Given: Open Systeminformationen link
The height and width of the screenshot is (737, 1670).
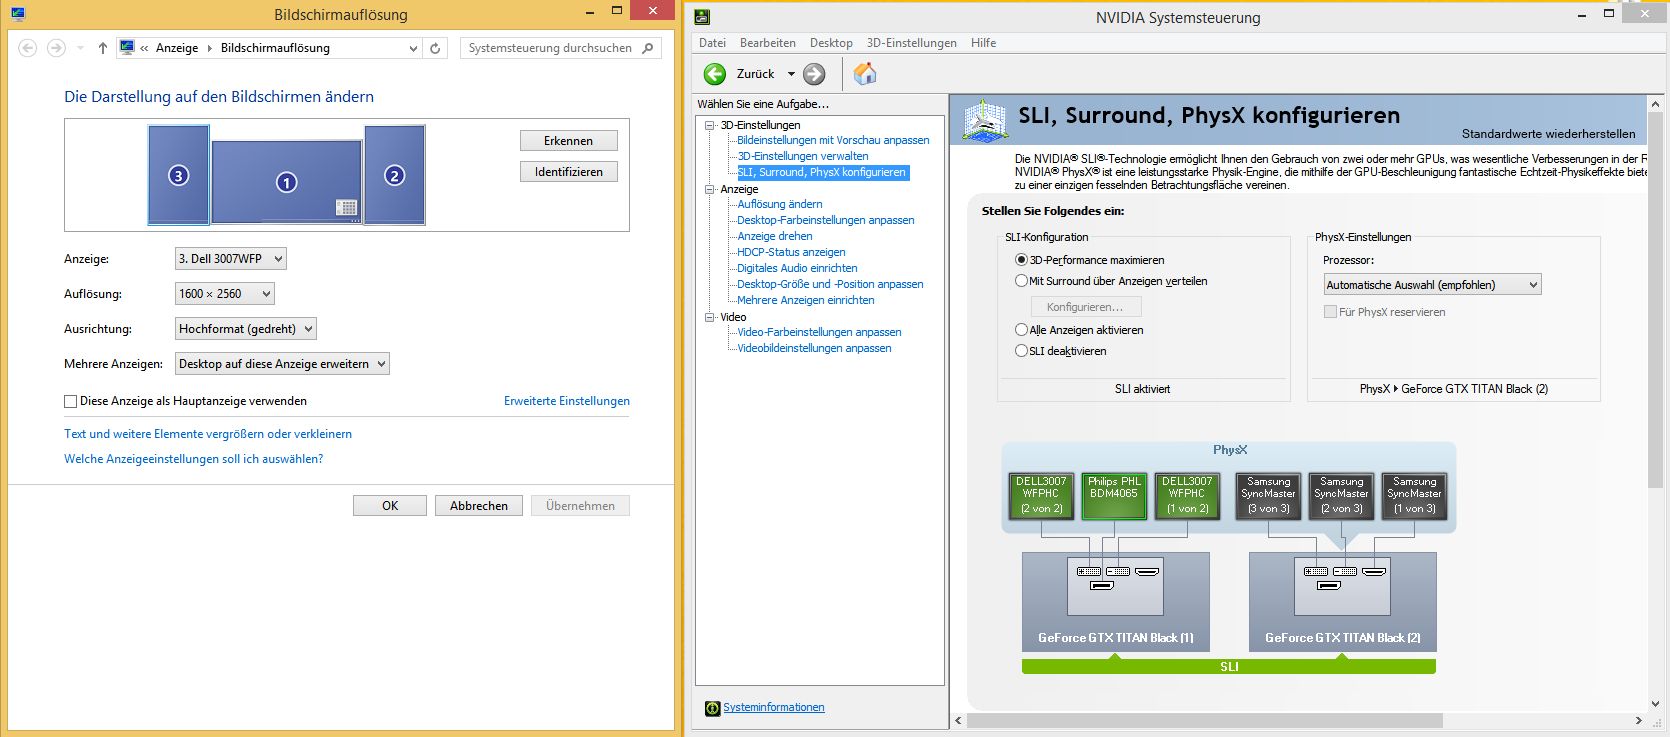Looking at the screenshot, I should [774, 707].
